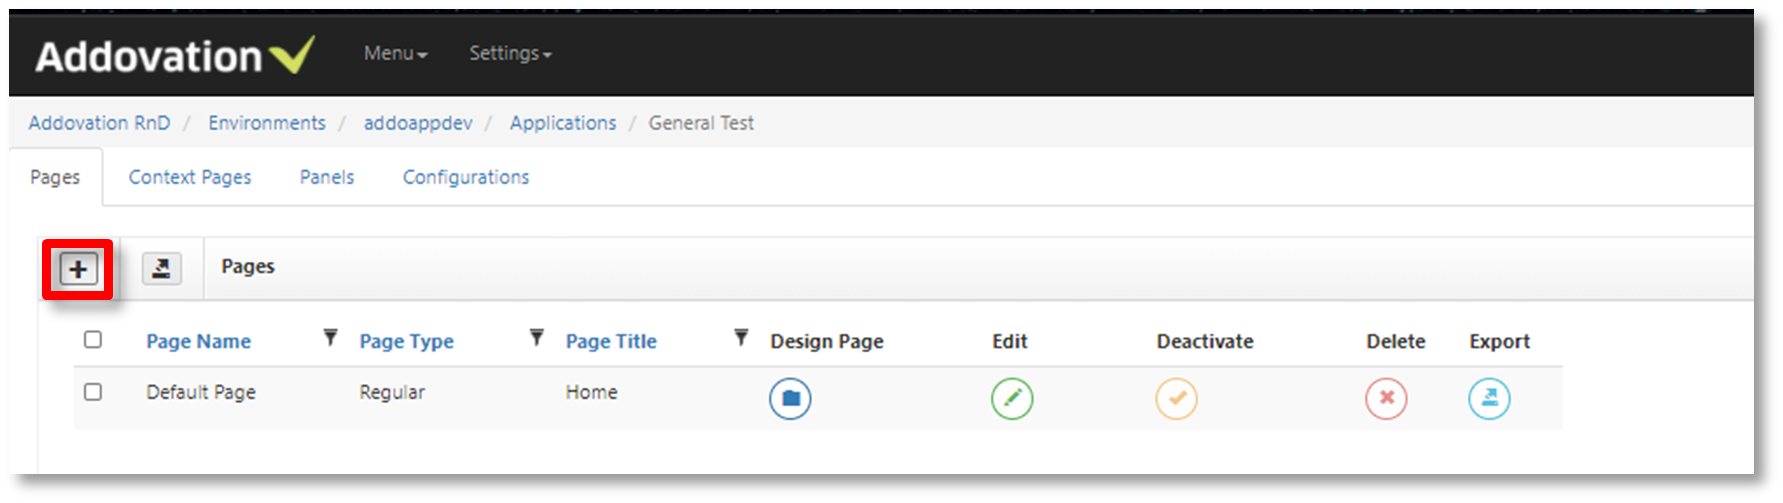Add a new page with plus icon

point(78,269)
